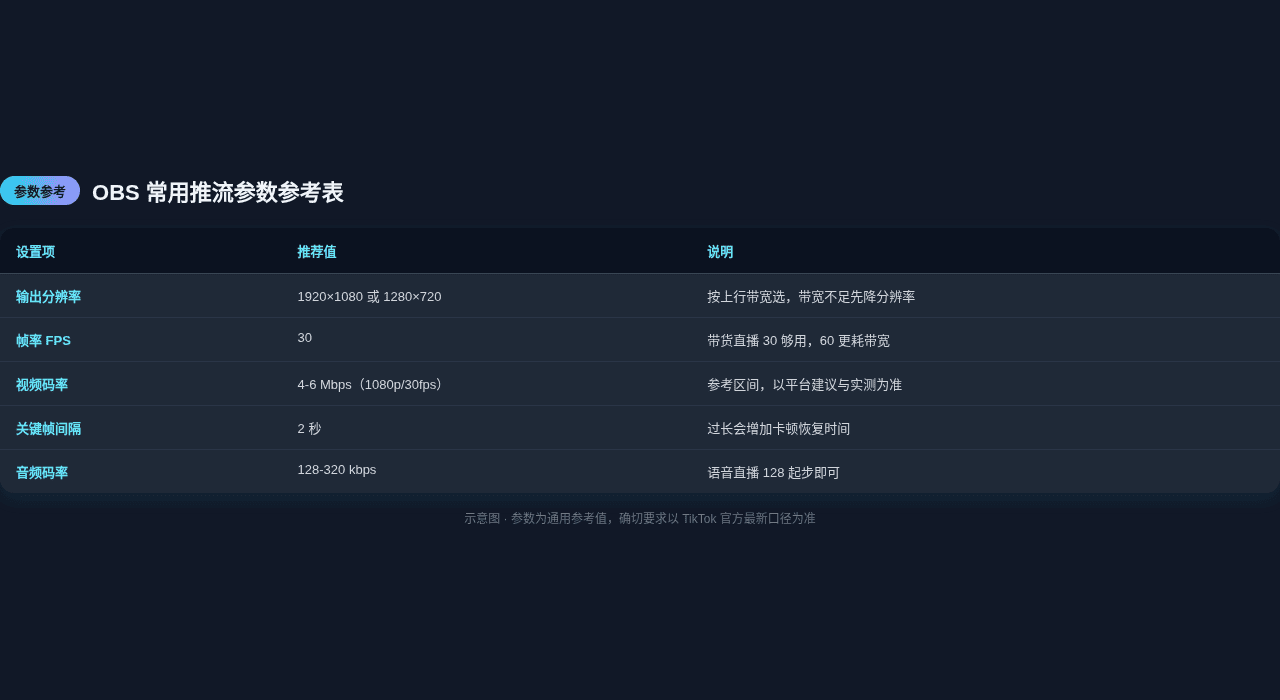The image size is (1280, 700).
Task: Click the text 带货直播 30 够用，60 更耗带宽
Action: click(798, 341)
